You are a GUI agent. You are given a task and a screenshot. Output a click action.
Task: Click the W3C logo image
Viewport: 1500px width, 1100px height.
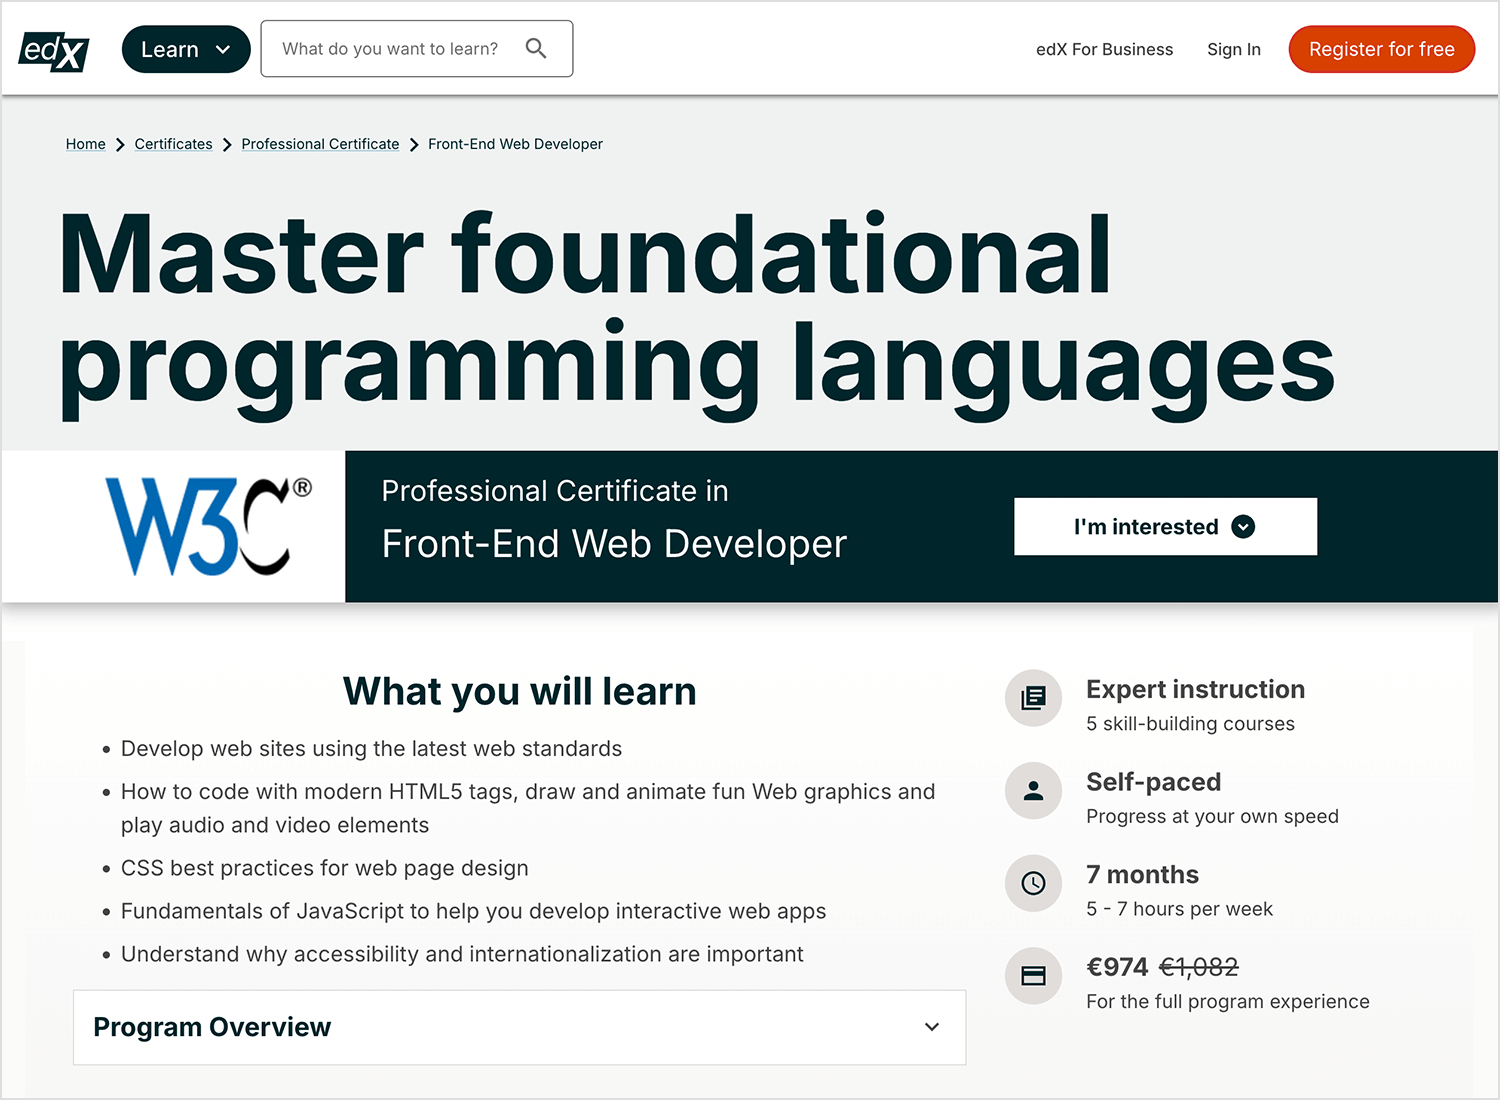tap(208, 526)
